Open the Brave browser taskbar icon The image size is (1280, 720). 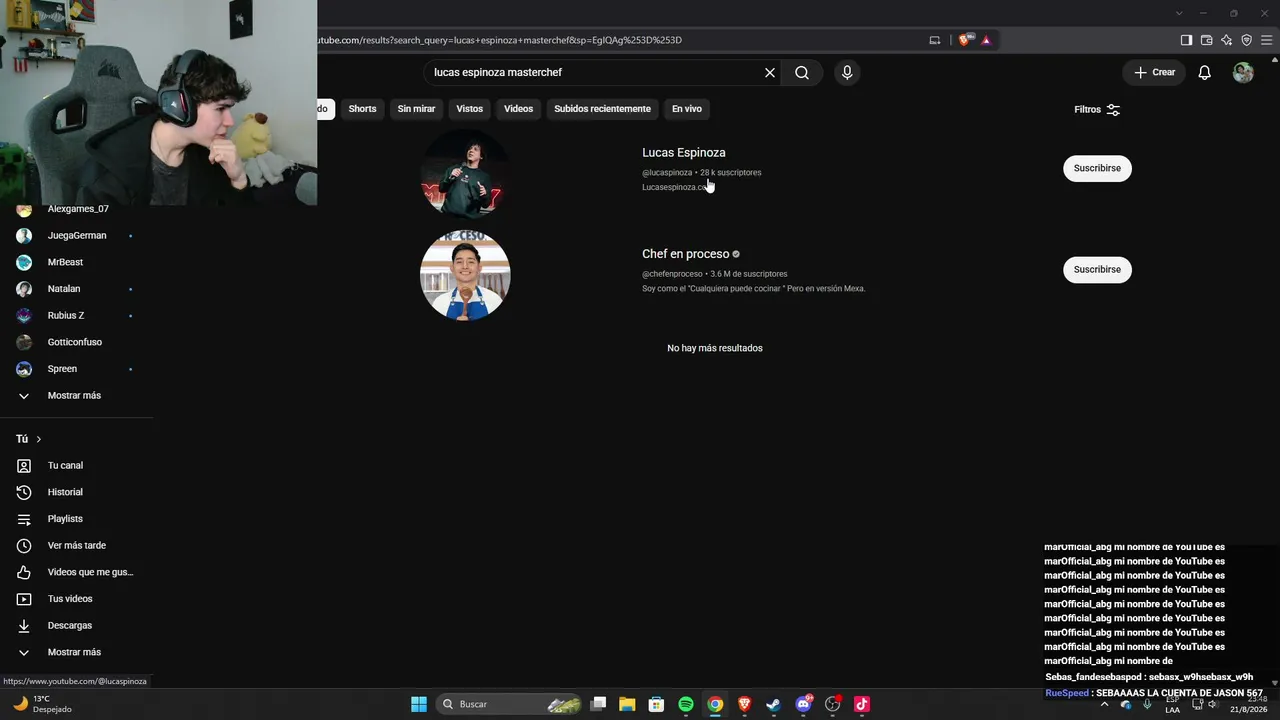[x=744, y=704]
